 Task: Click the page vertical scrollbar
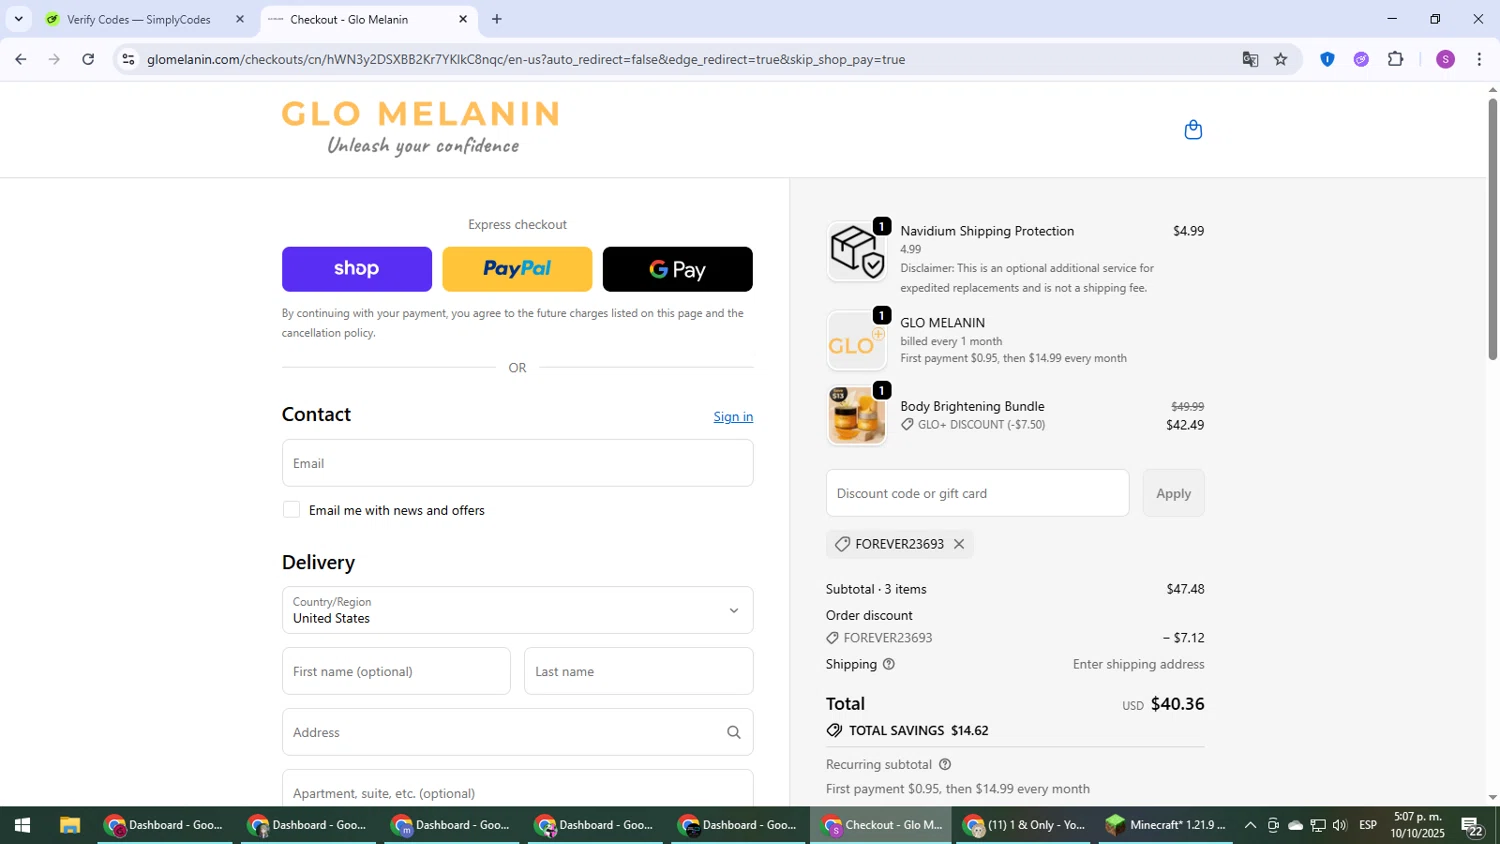pos(1493,229)
